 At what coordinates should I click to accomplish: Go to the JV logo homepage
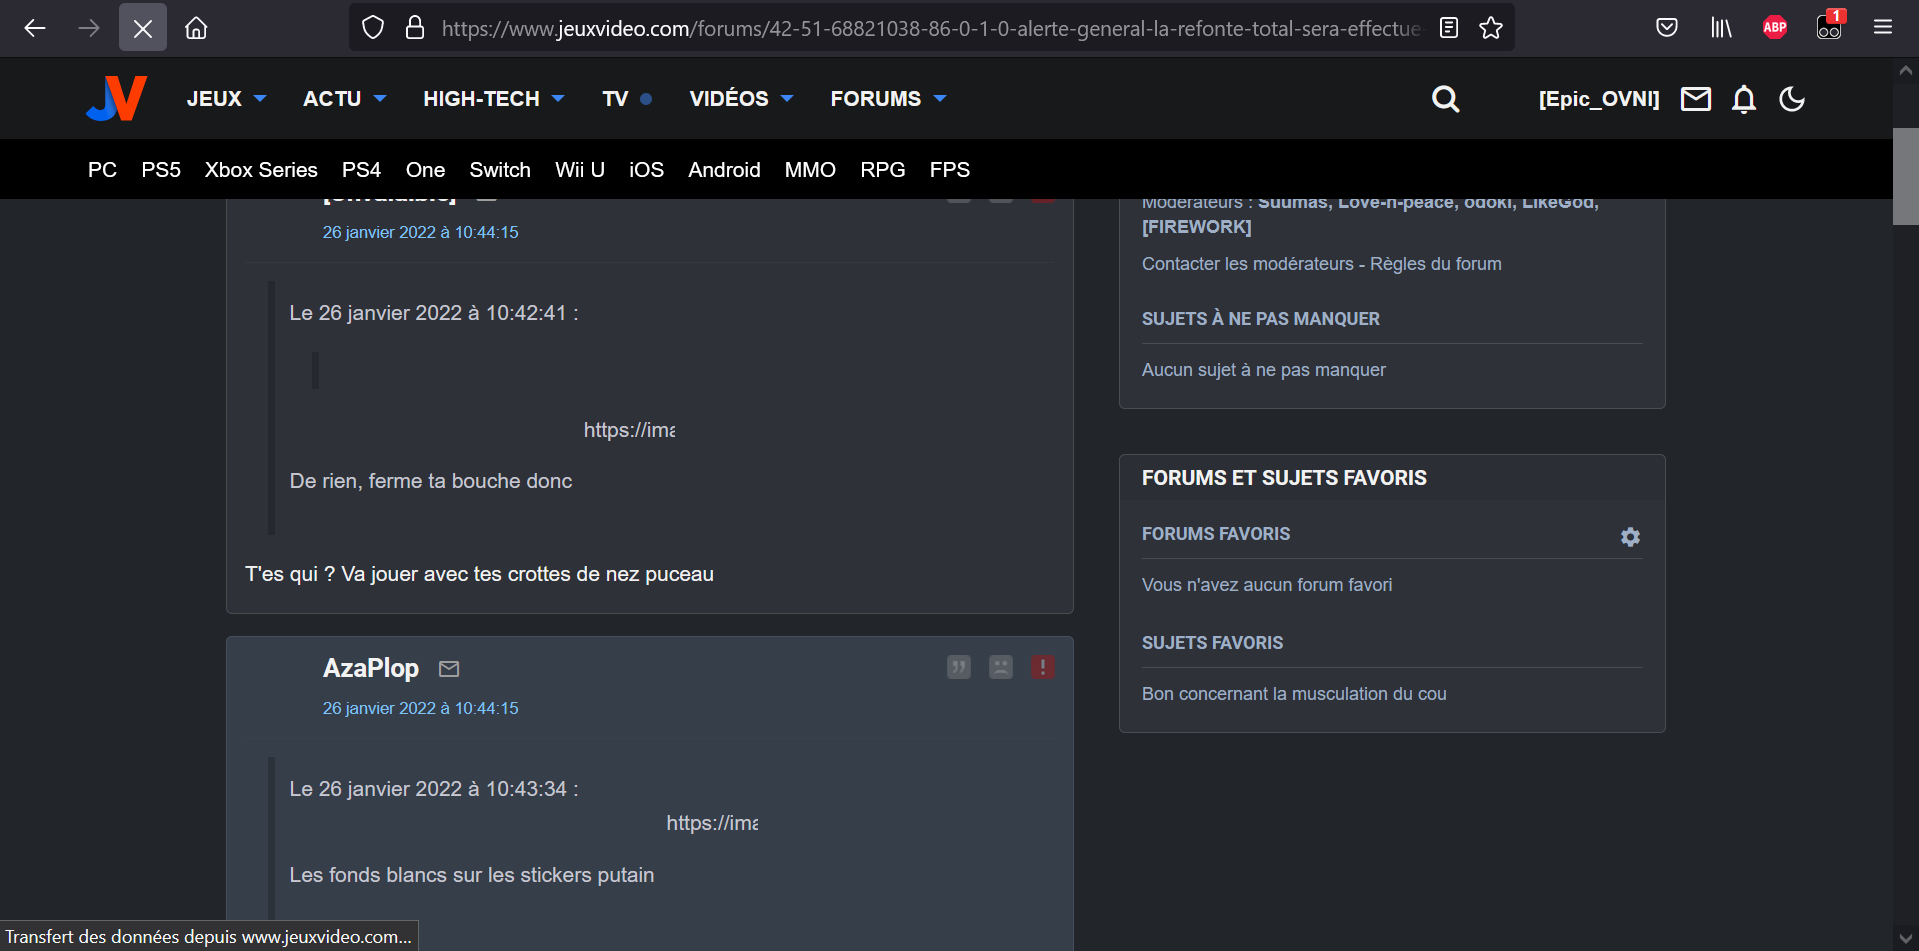[117, 98]
